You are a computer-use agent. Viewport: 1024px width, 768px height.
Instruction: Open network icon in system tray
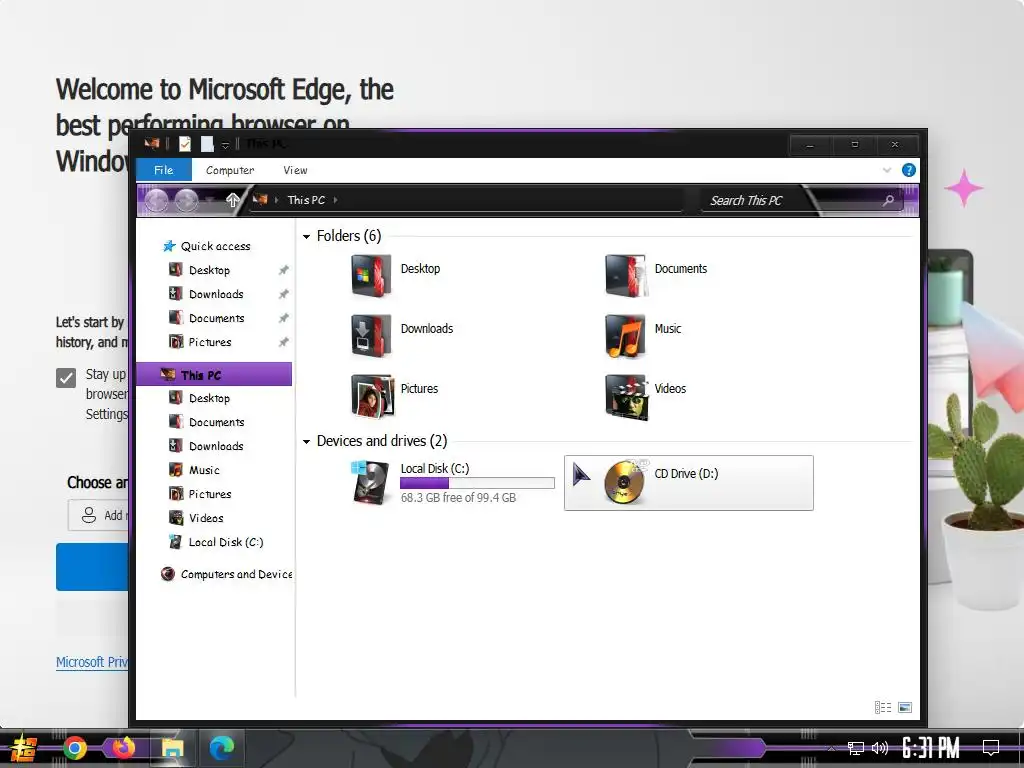point(856,748)
